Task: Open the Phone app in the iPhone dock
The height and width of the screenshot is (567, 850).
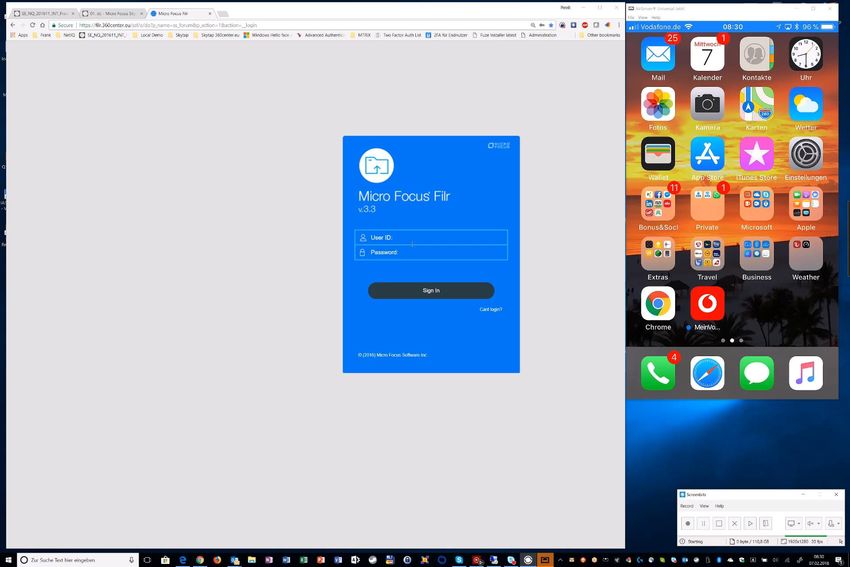Action: (x=658, y=373)
